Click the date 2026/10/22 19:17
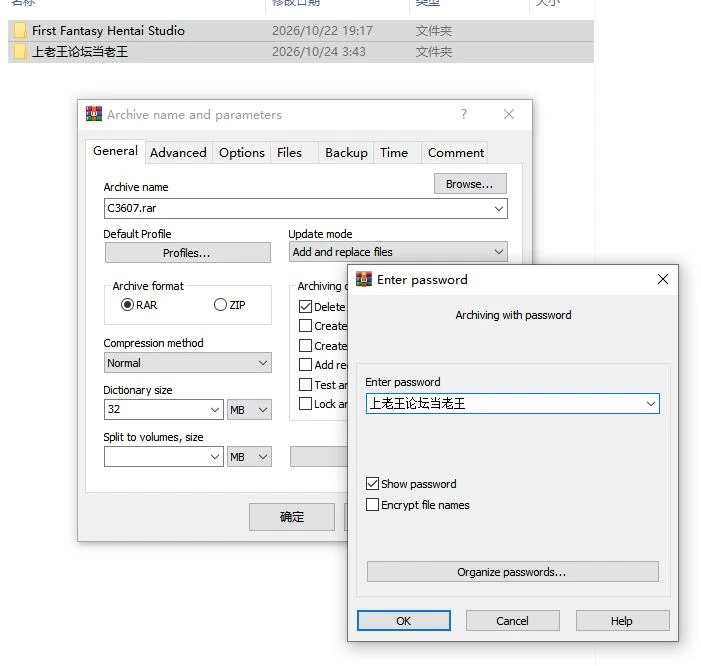This screenshot has width=701, height=666. tap(322, 30)
